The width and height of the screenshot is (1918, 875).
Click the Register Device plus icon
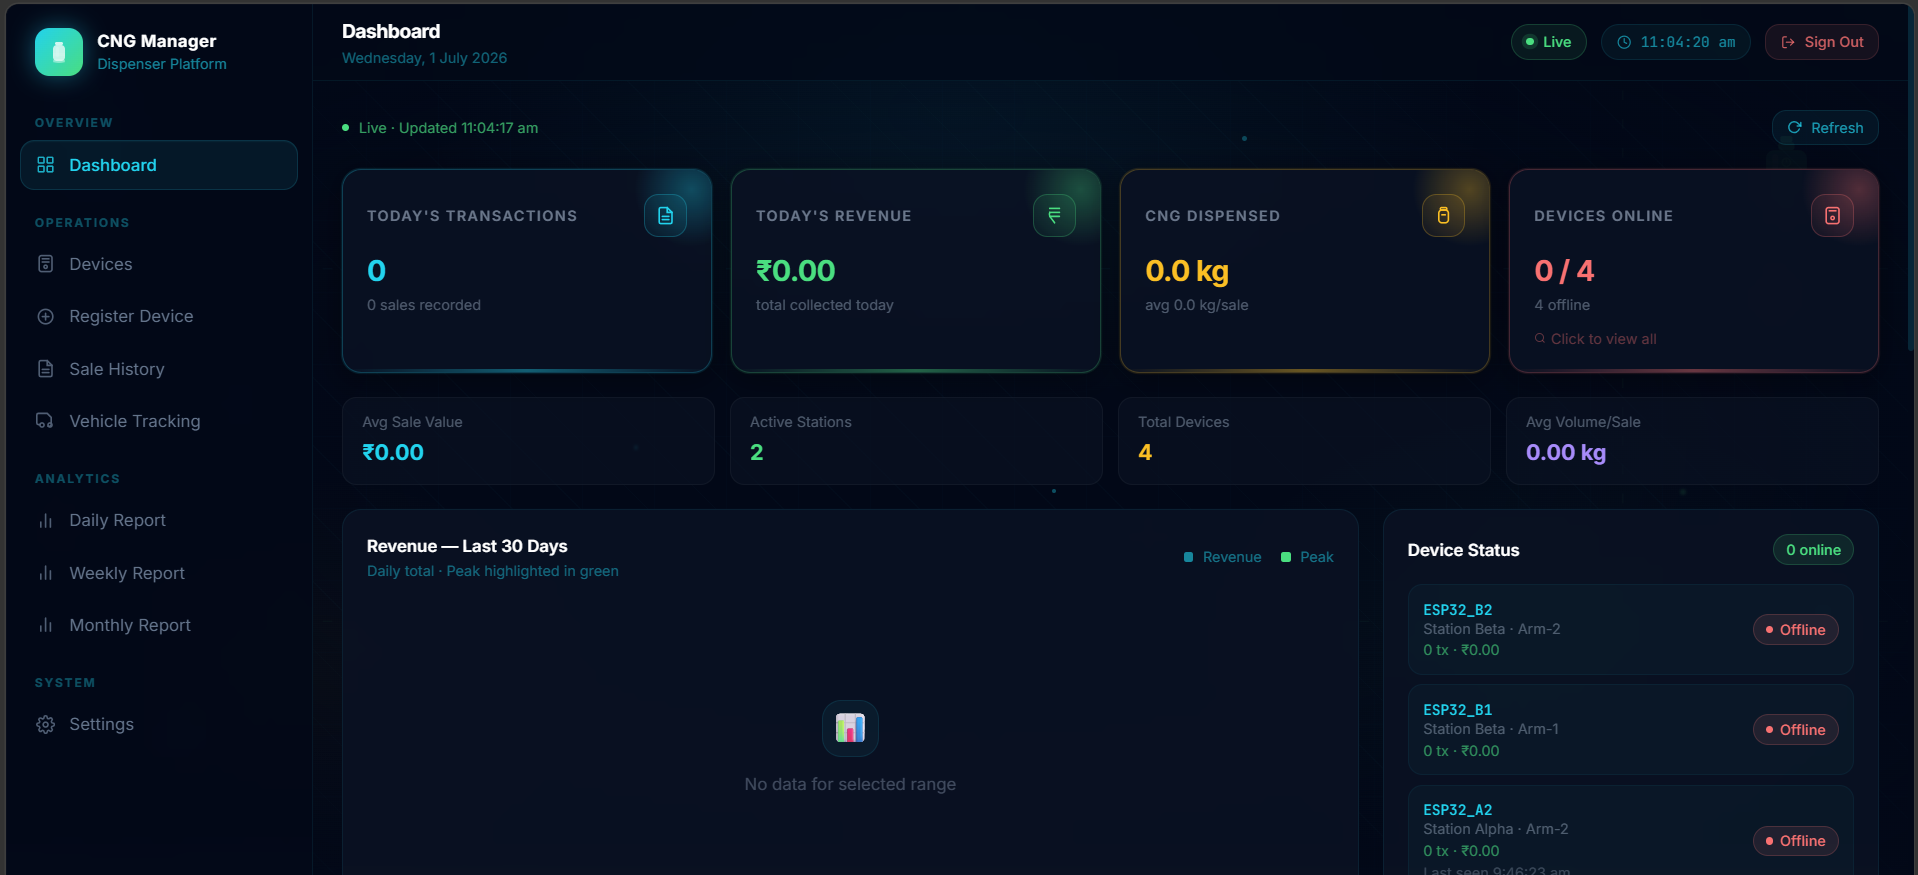coord(46,316)
